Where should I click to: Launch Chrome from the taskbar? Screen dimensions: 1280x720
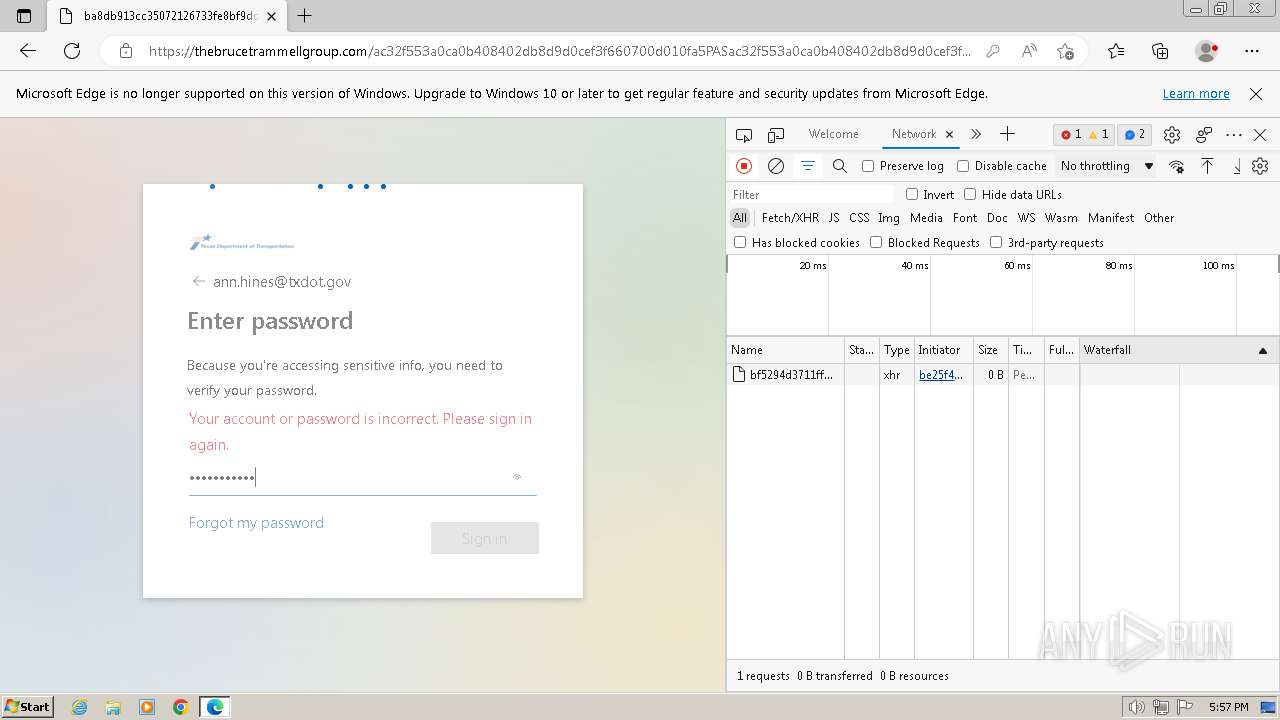pyautogui.click(x=181, y=707)
